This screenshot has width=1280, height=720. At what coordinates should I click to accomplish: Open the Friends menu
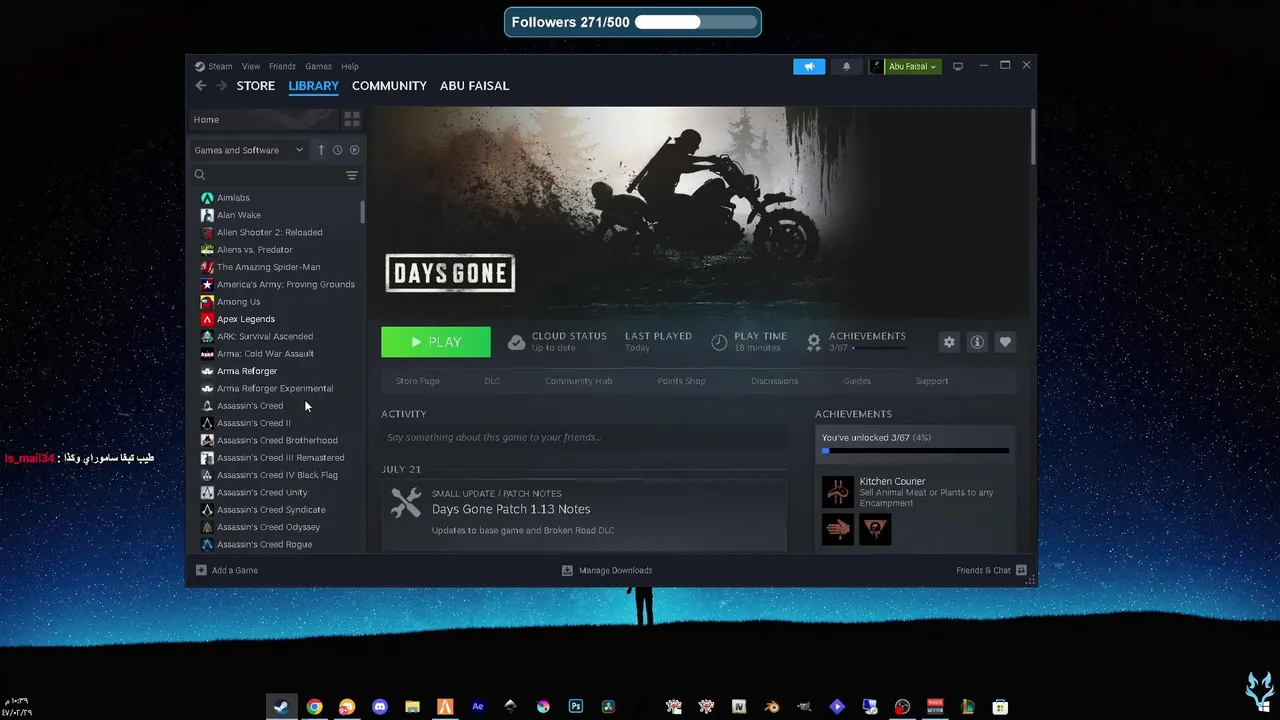tap(282, 66)
